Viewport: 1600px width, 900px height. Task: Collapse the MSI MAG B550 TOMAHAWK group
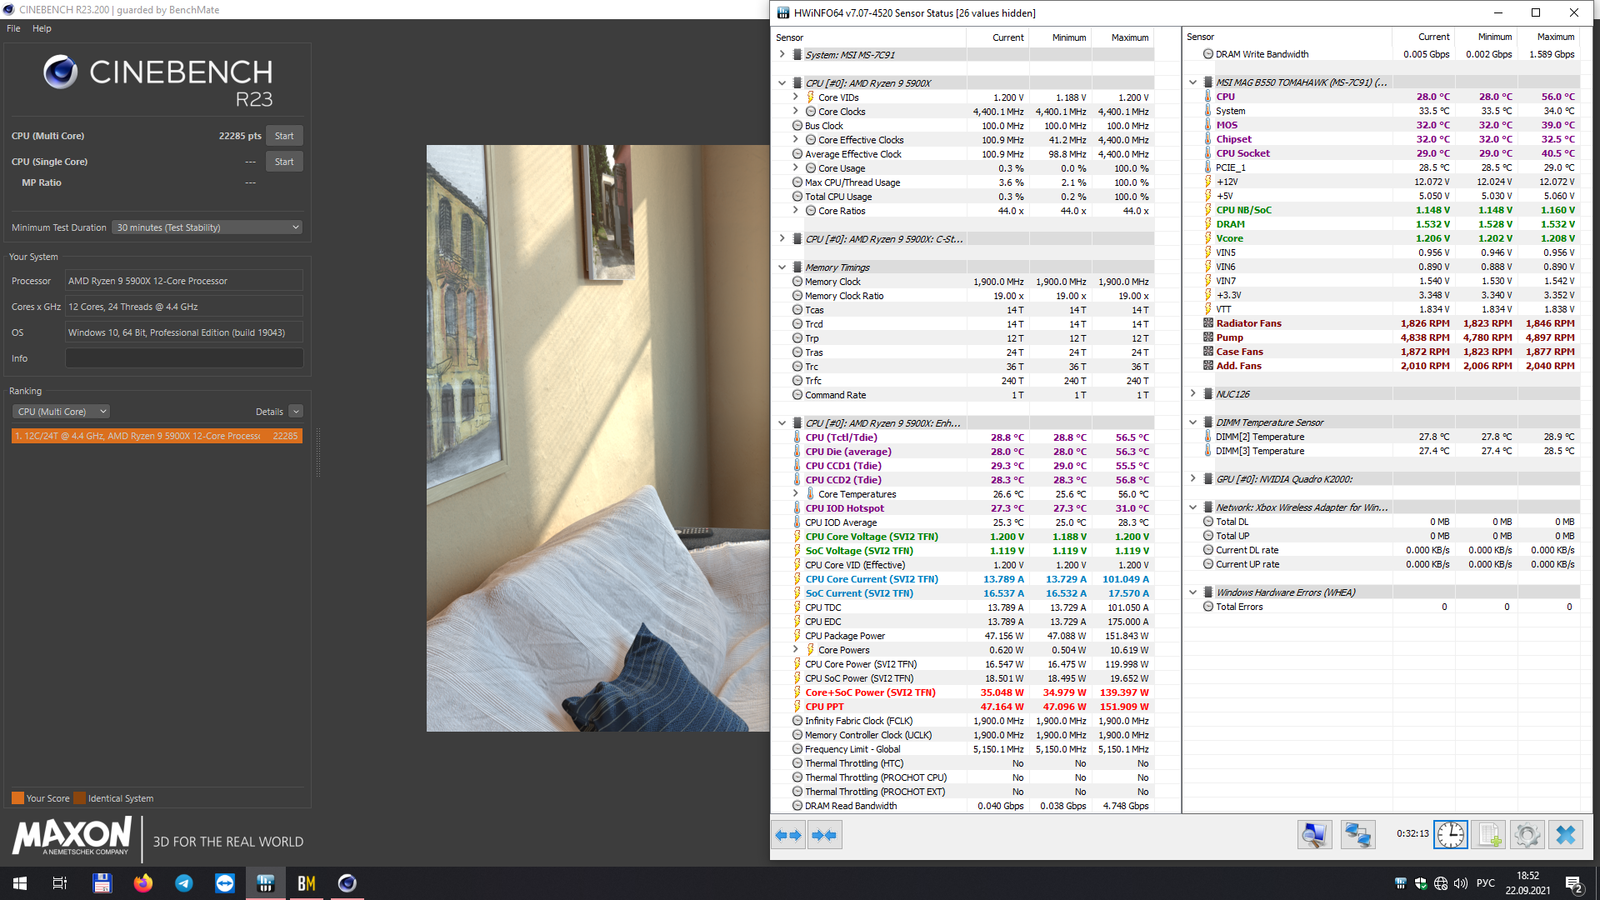tap(1193, 83)
